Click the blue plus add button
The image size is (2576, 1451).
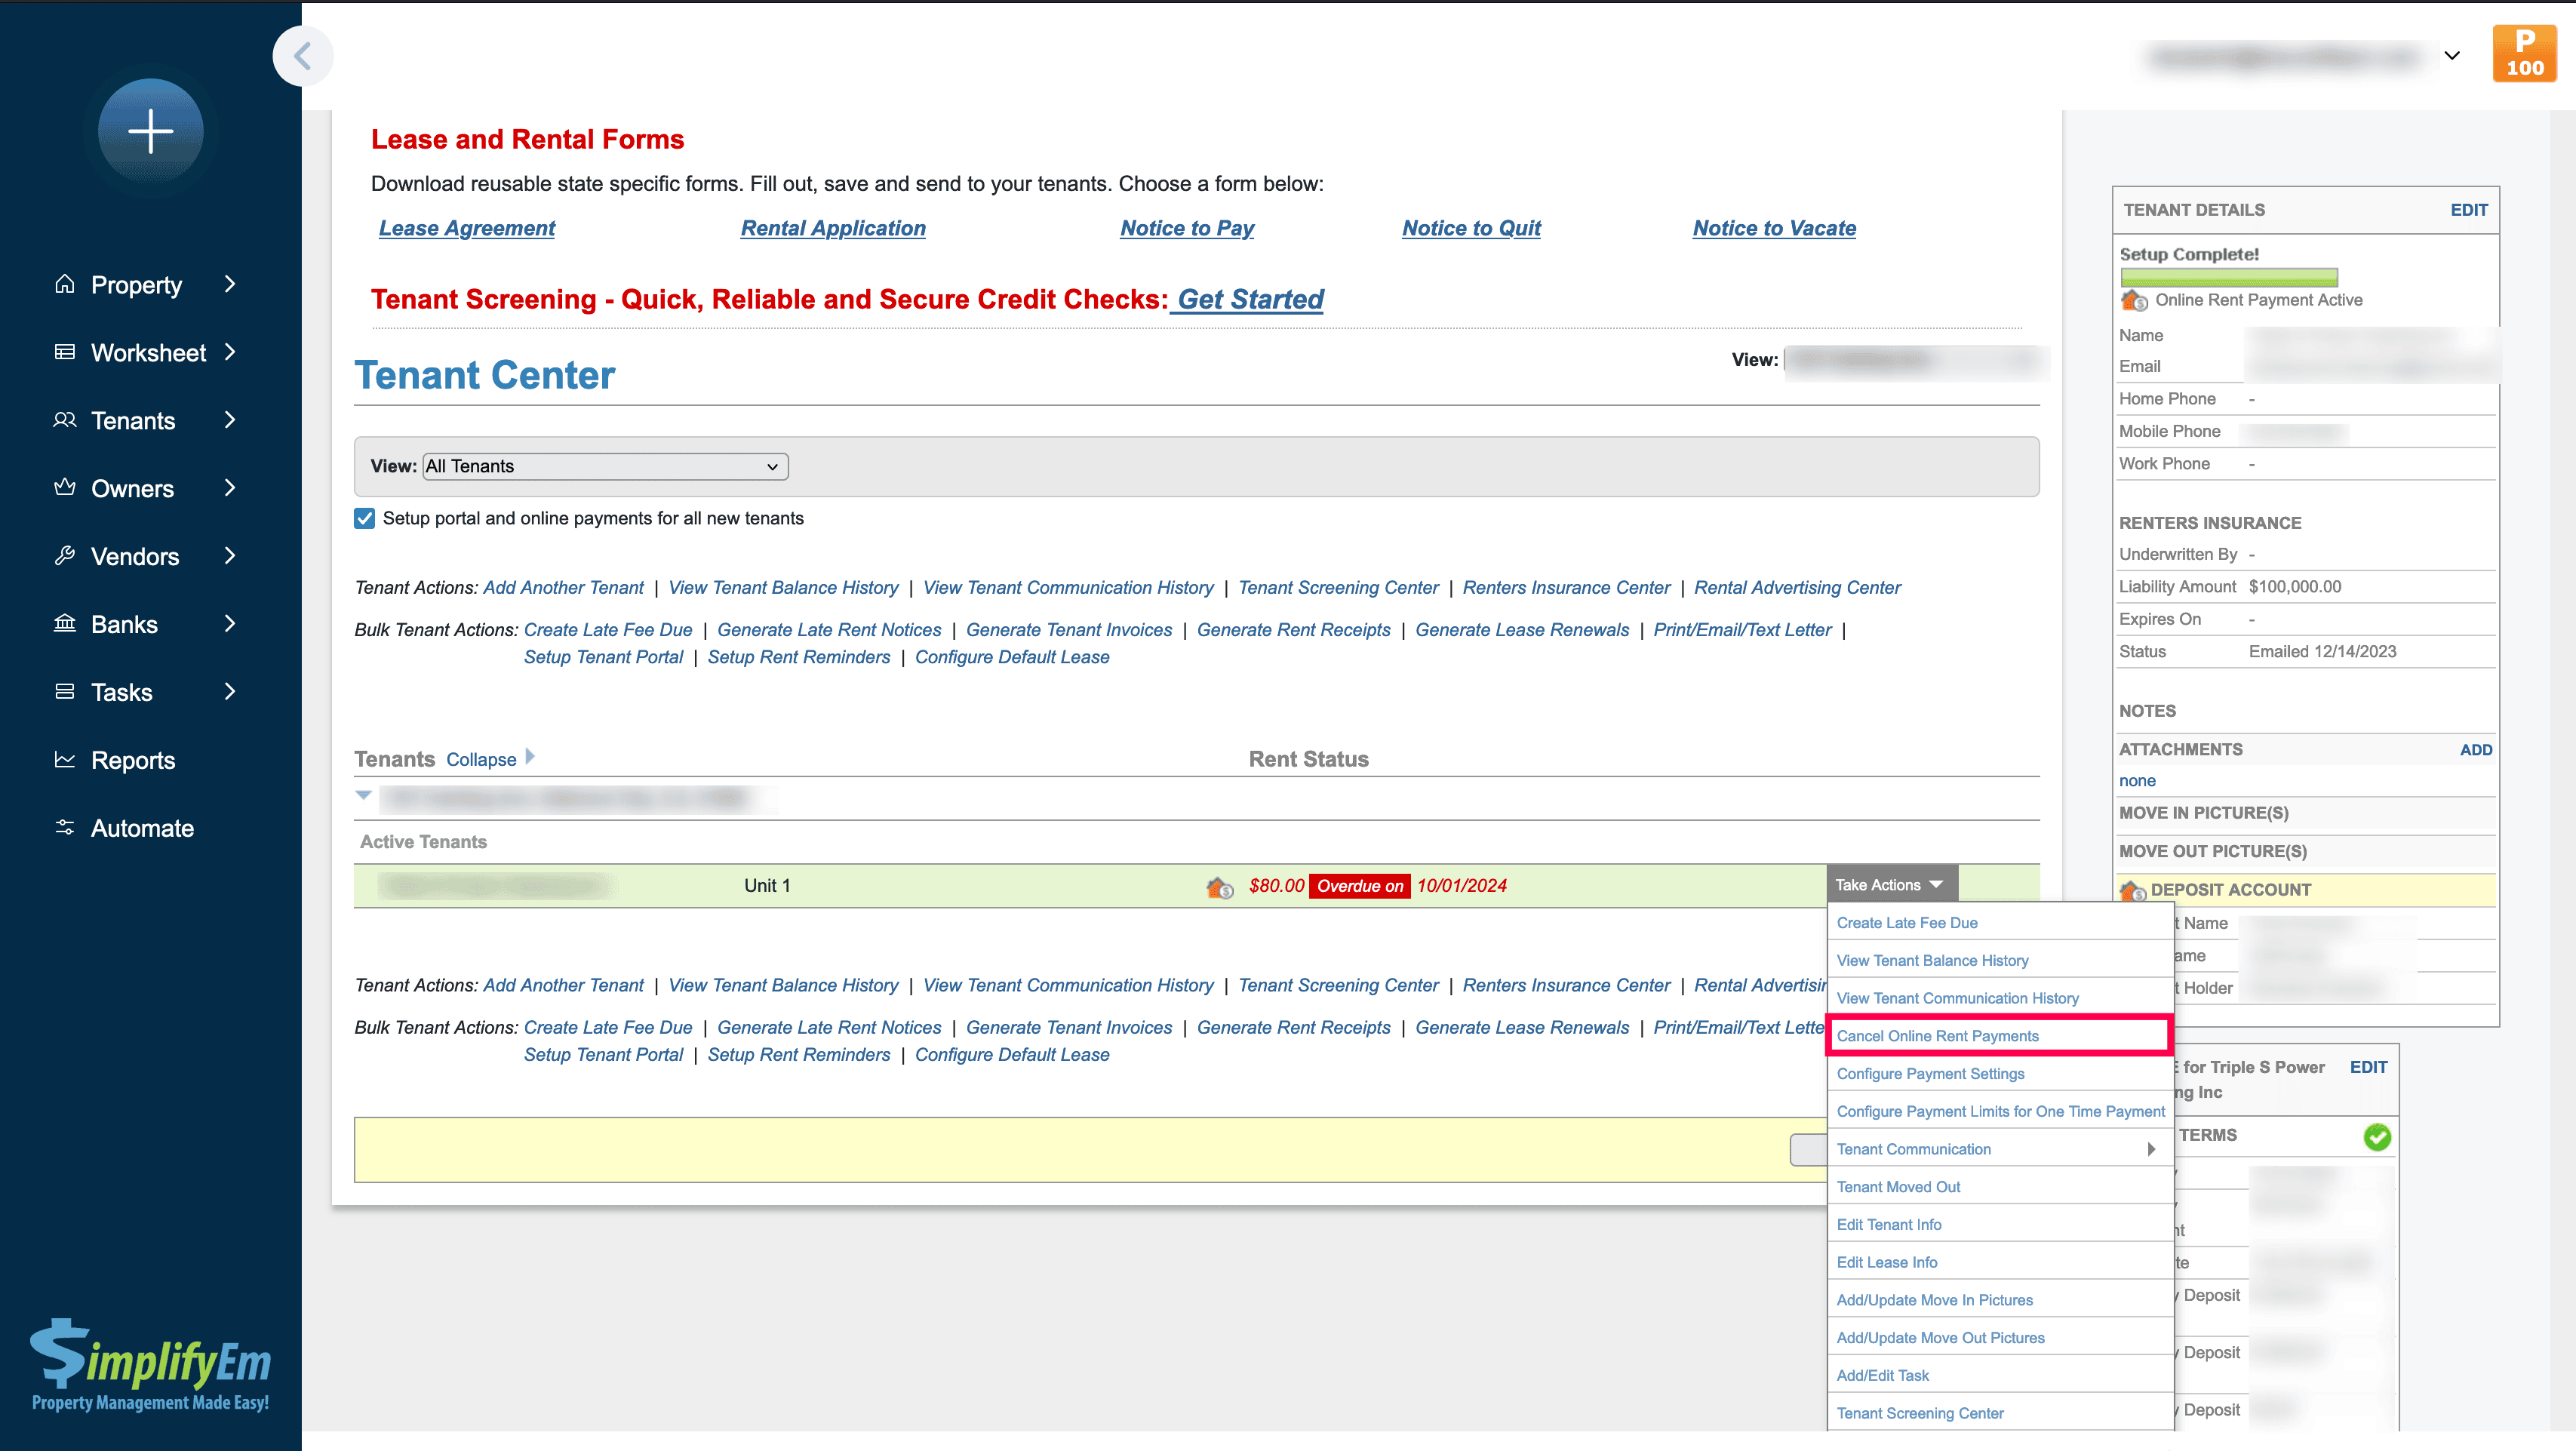click(x=150, y=131)
